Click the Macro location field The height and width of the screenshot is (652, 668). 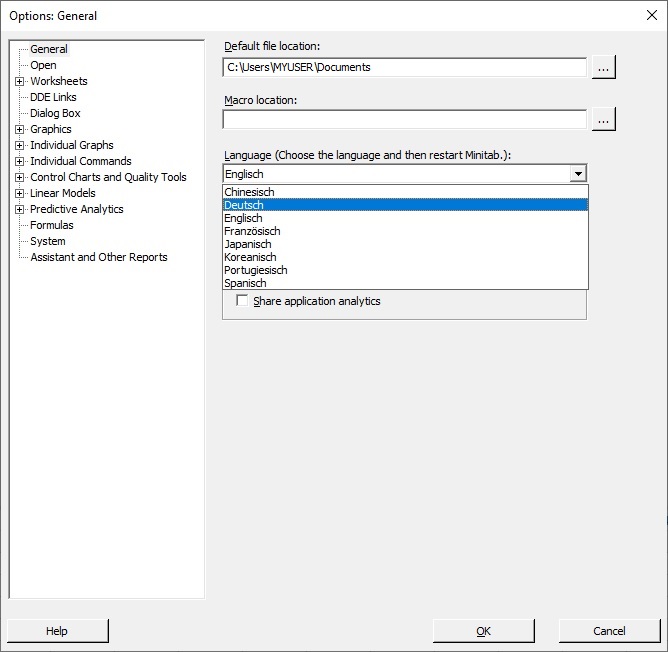[x=404, y=119]
